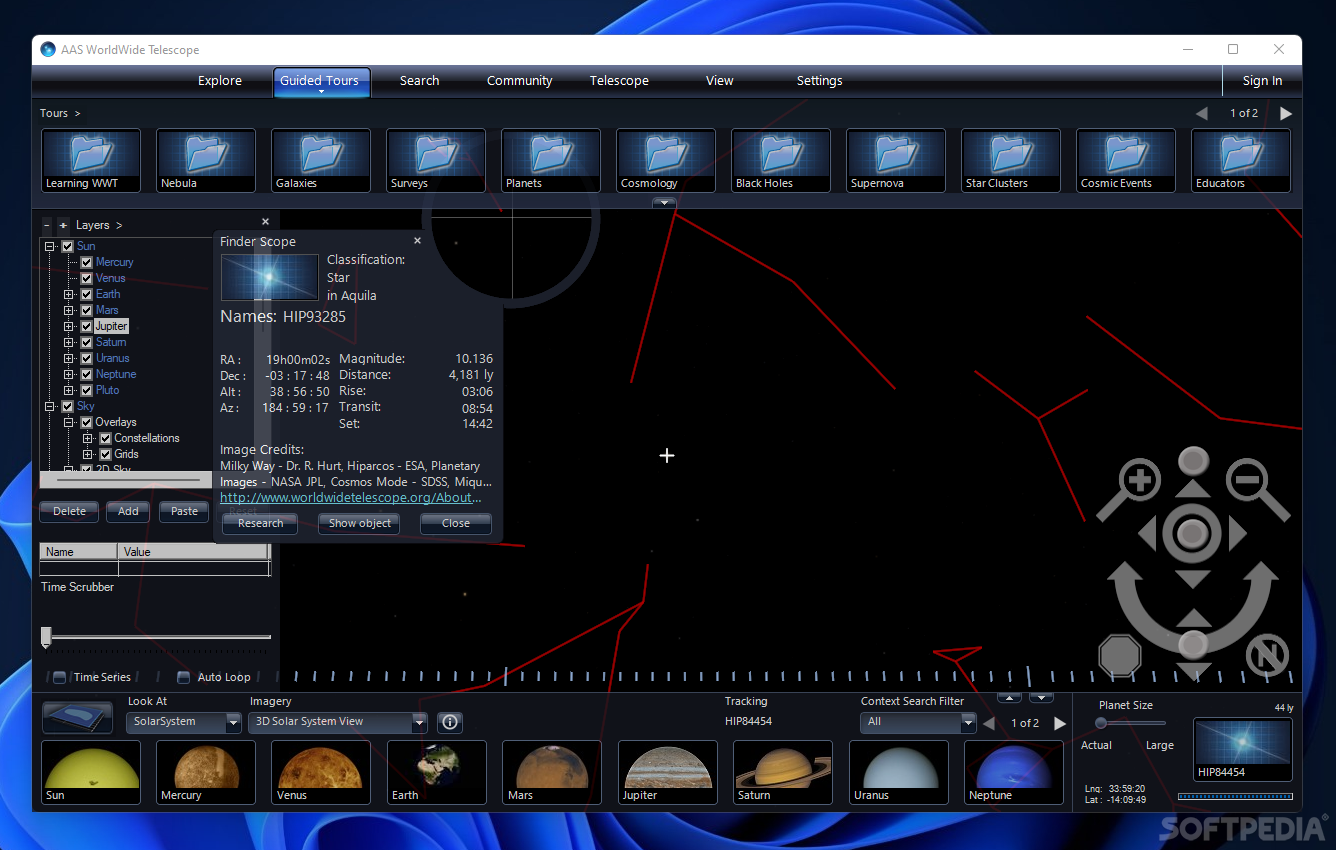Image resolution: width=1344 pixels, height=856 pixels.
Task: Toggle the Constellations overlay checkbox
Action: [105, 438]
